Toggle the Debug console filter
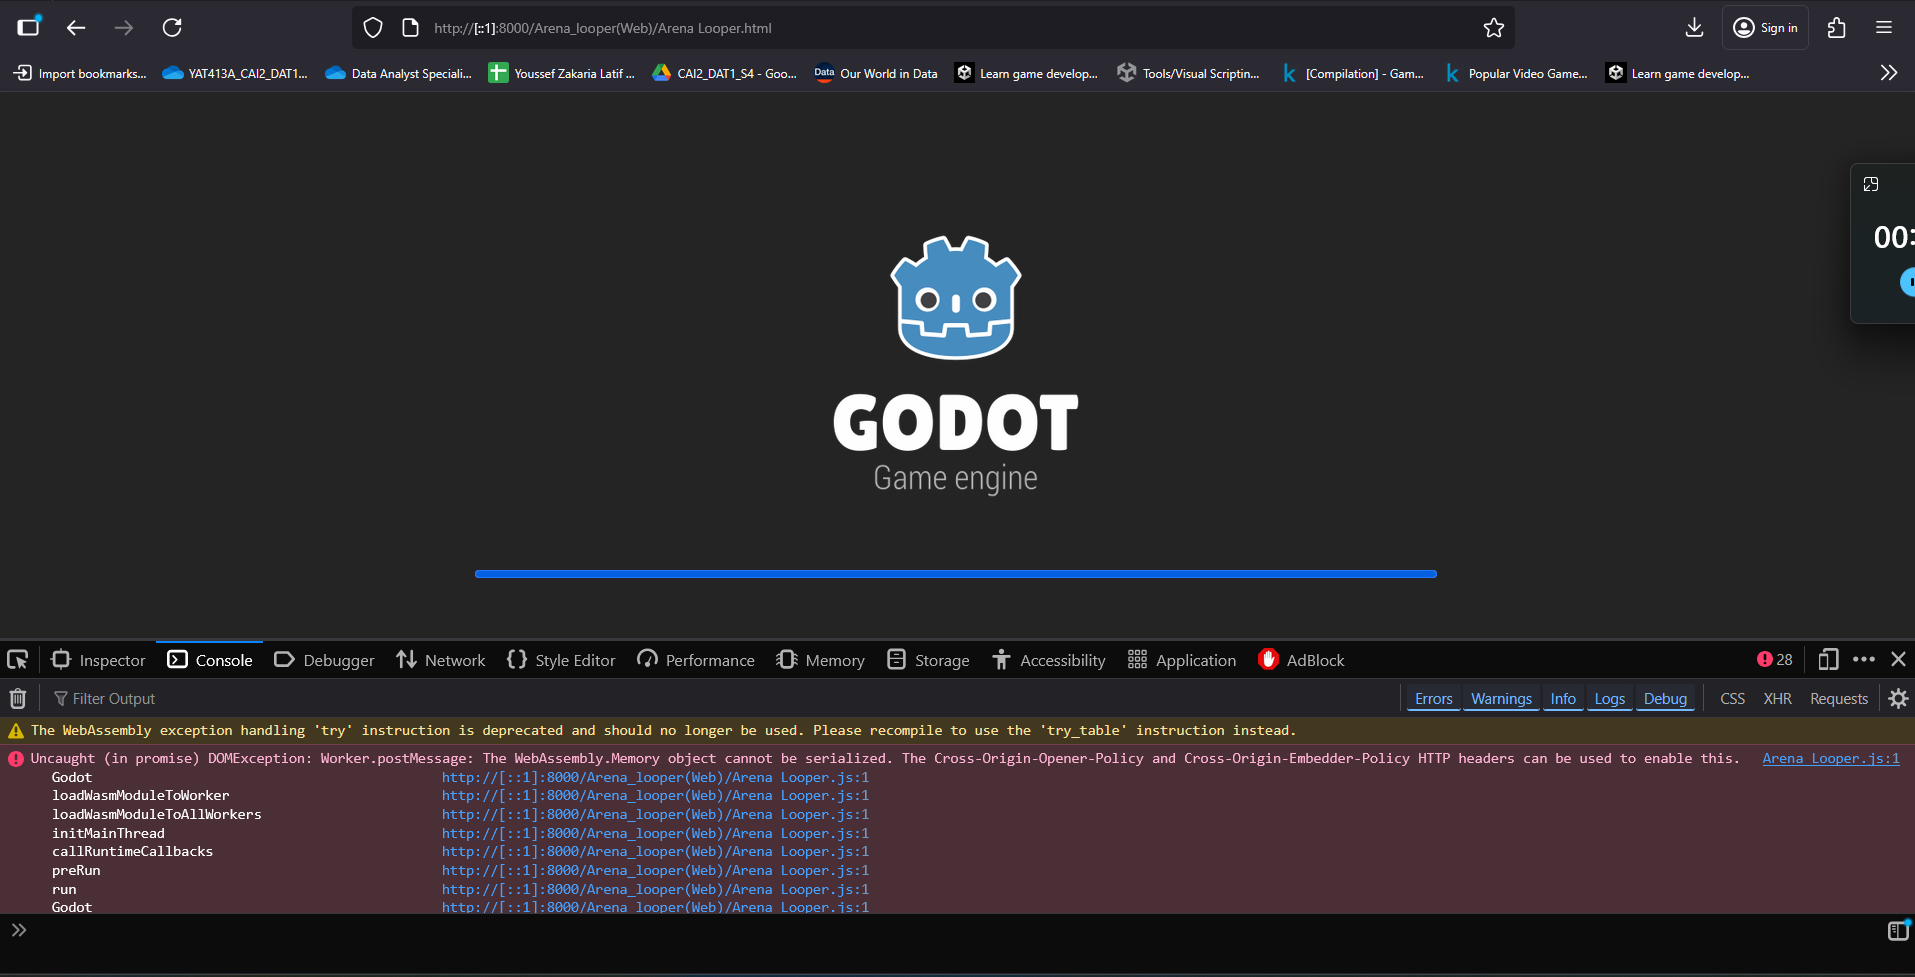1915x977 pixels. (1665, 699)
